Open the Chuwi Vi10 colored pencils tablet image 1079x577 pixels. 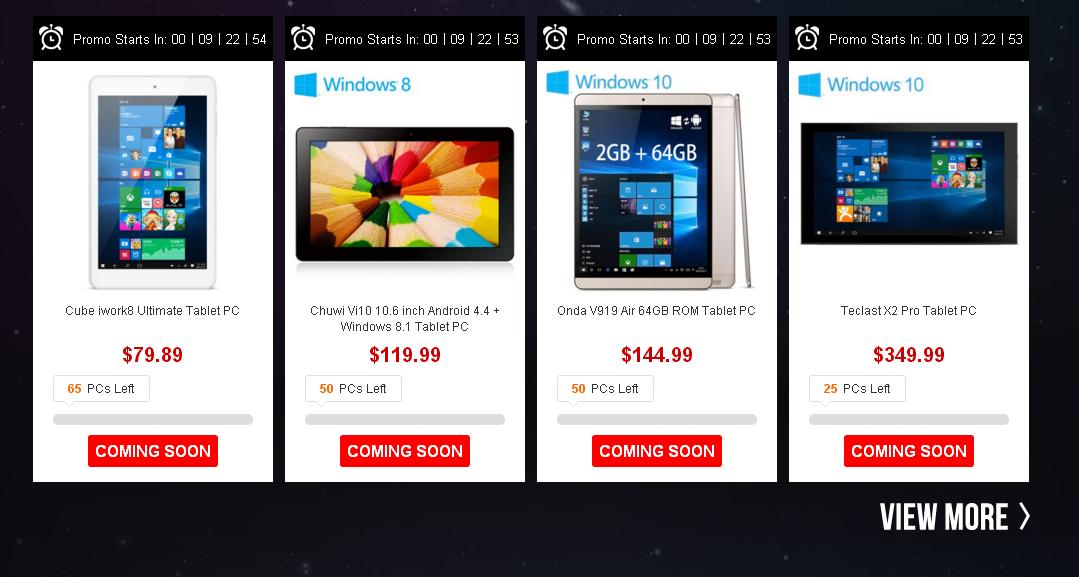(x=405, y=194)
